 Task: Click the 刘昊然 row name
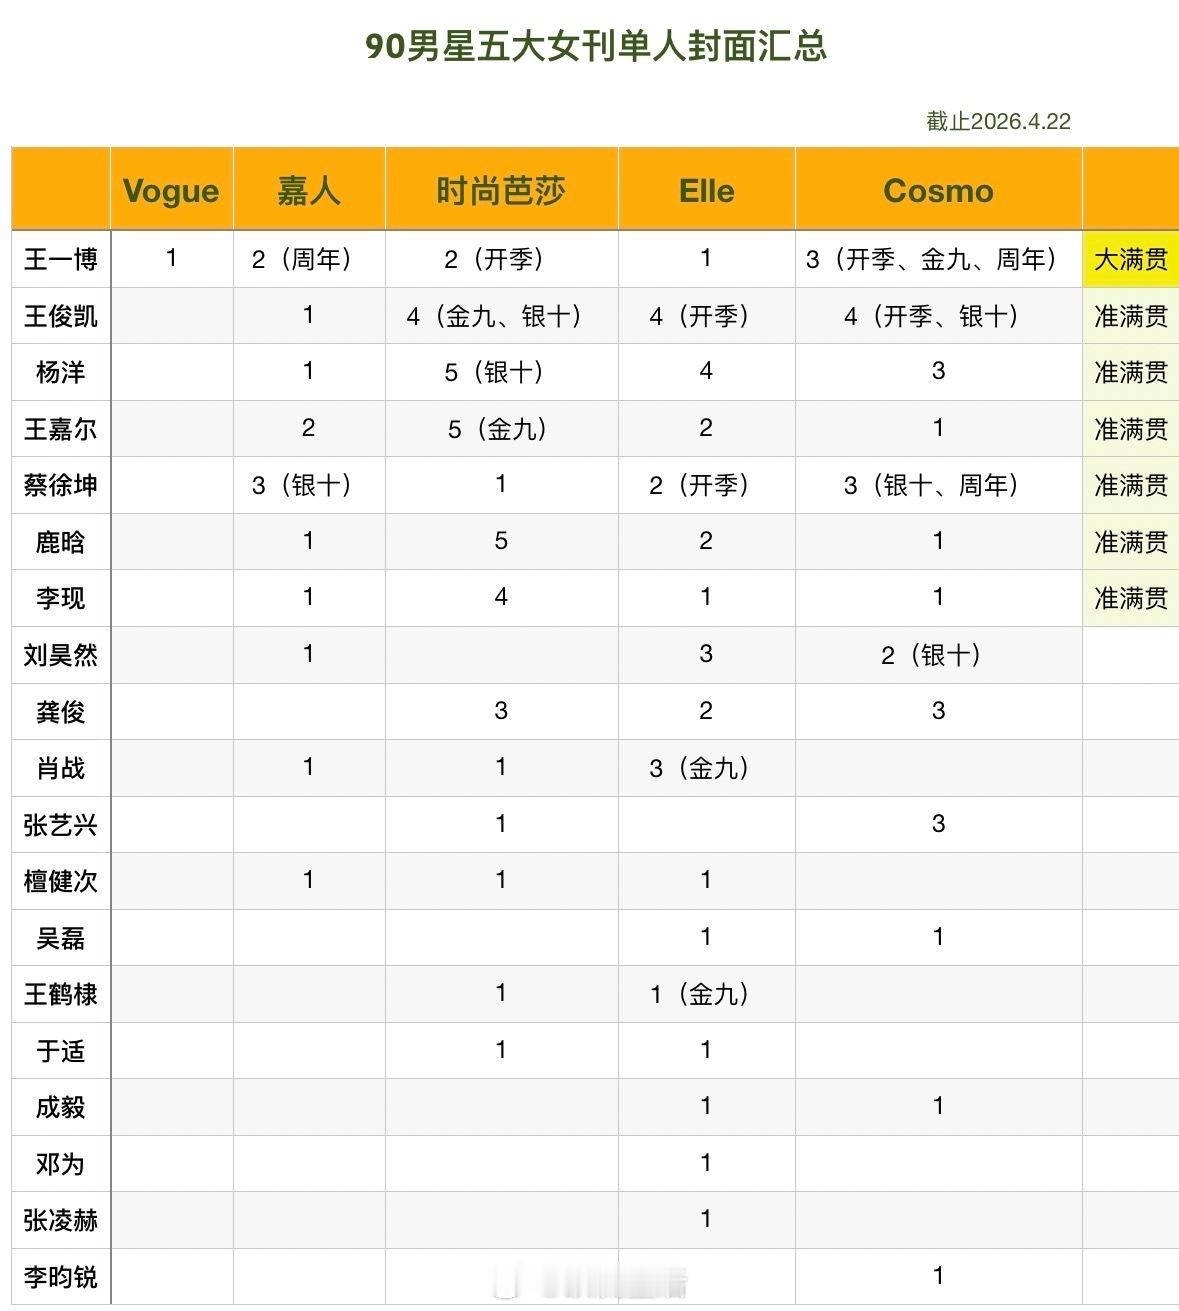coord(61,655)
